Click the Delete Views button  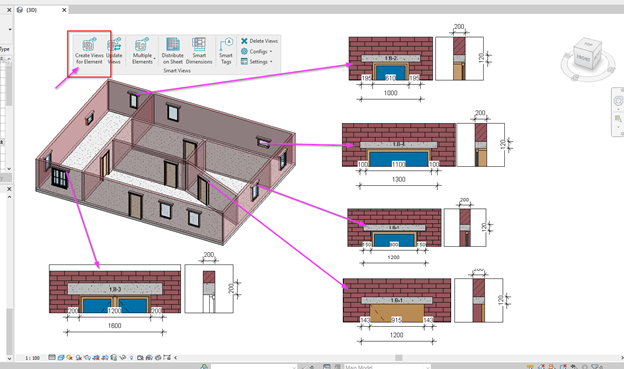(x=259, y=41)
